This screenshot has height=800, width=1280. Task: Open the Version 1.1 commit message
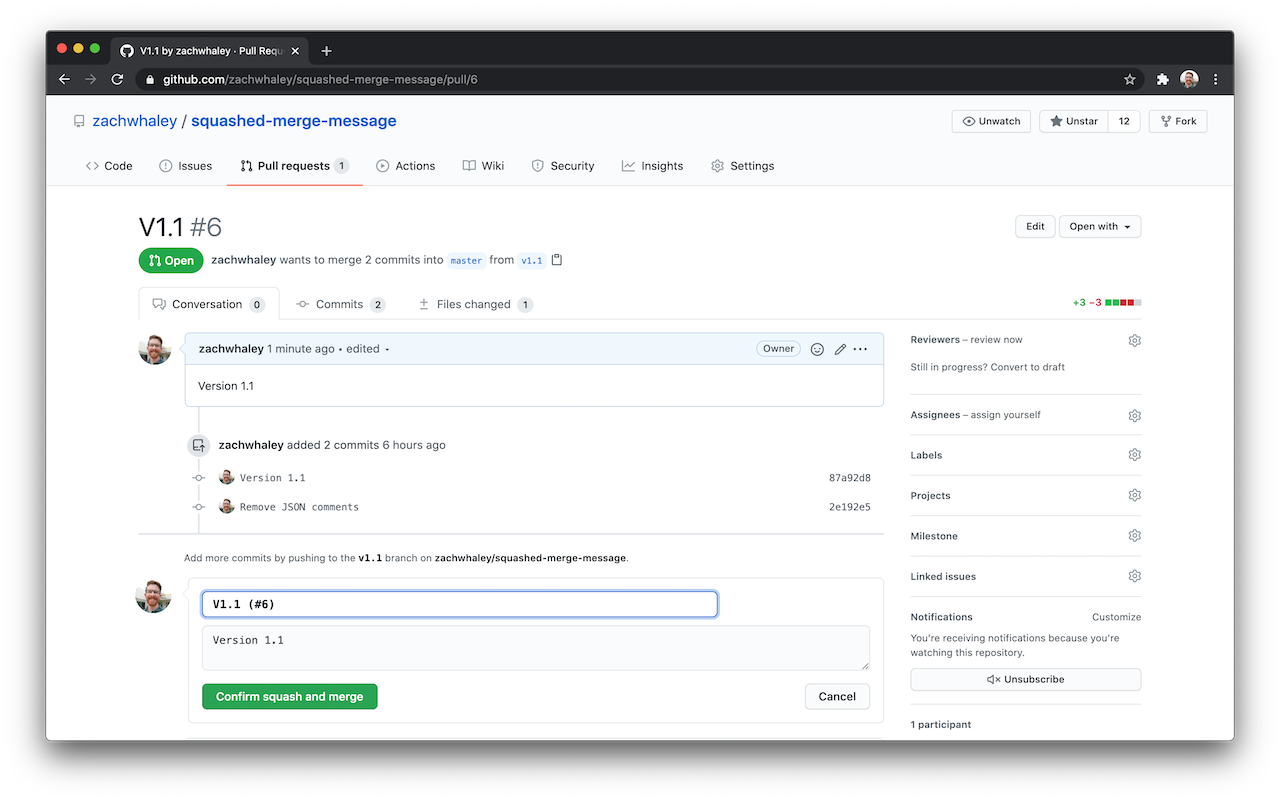pos(273,478)
